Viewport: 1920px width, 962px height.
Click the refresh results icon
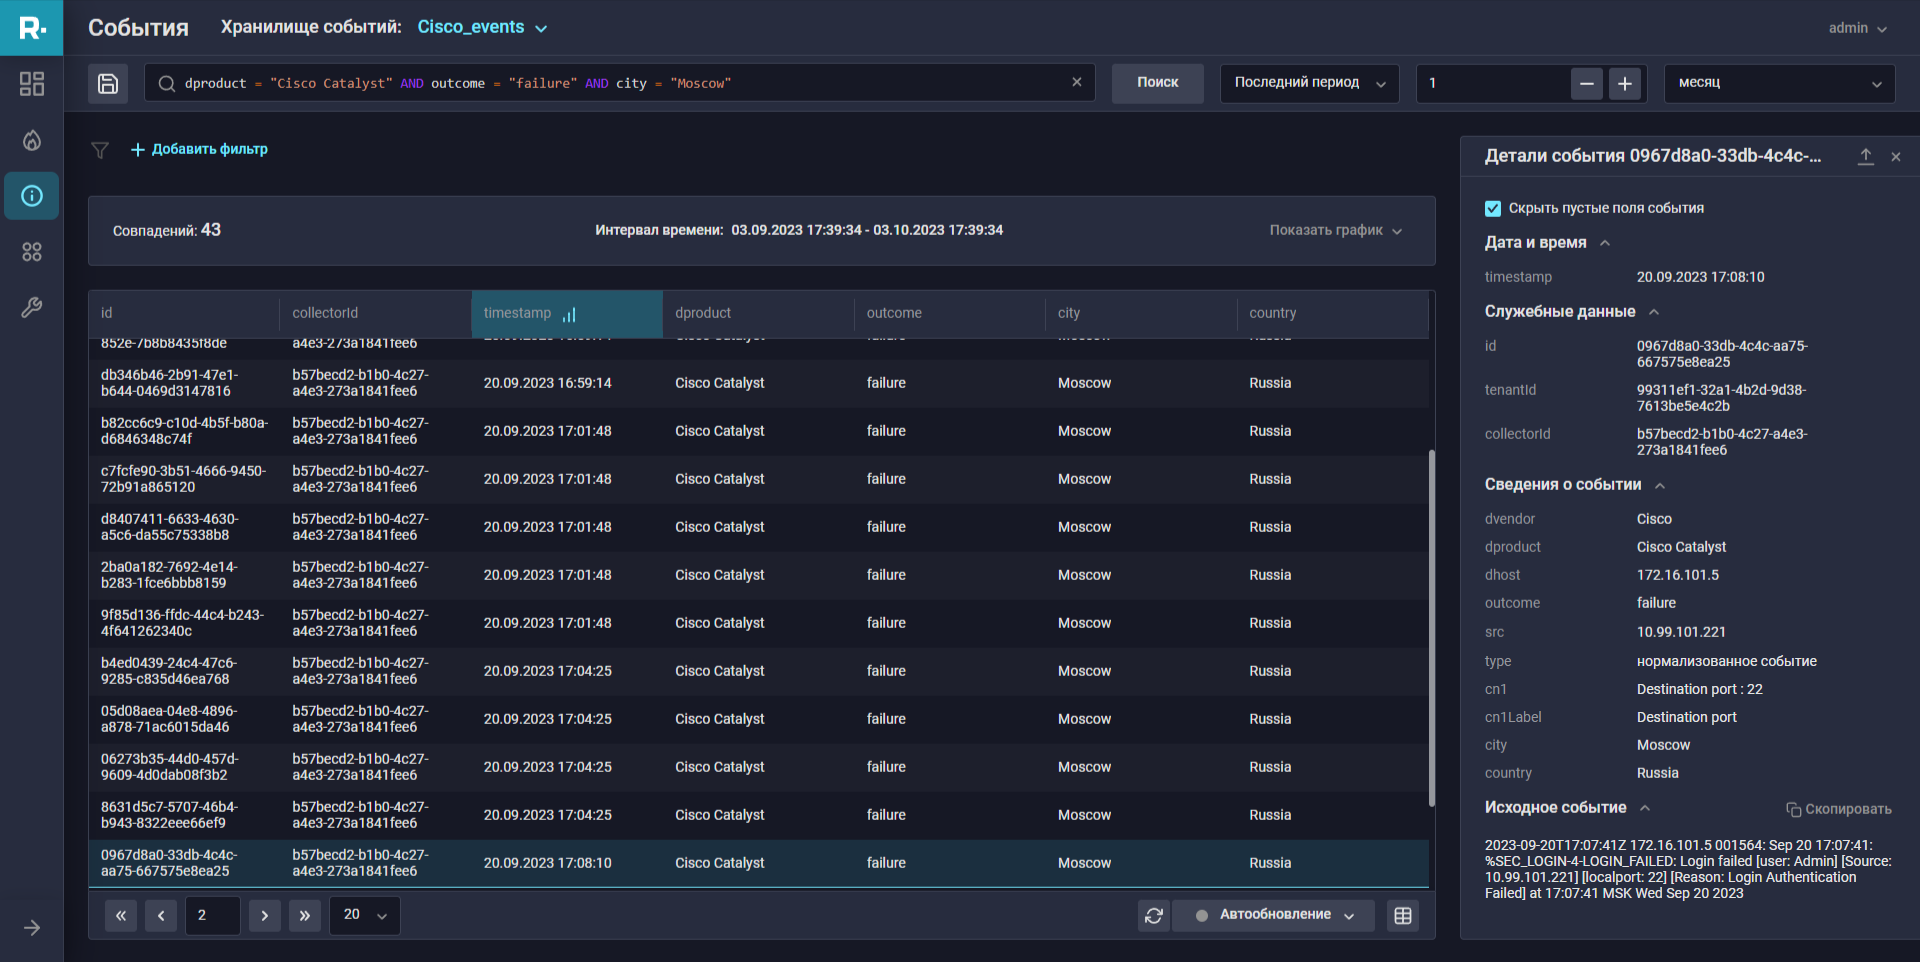[1154, 915]
